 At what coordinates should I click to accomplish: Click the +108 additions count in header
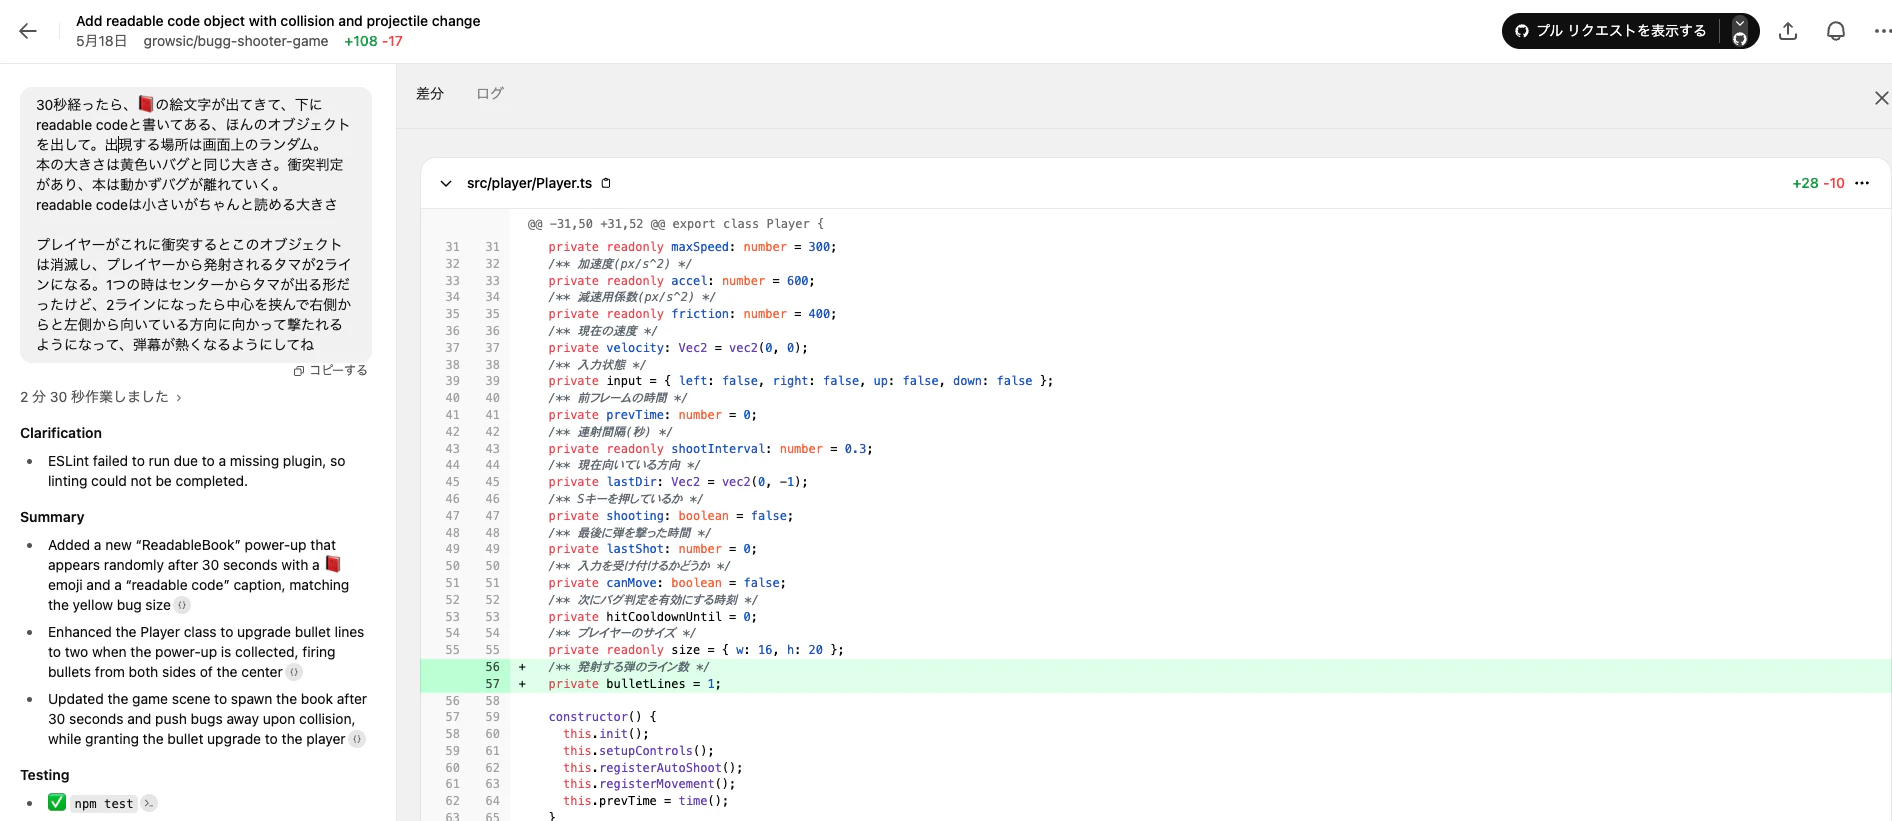coord(361,41)
